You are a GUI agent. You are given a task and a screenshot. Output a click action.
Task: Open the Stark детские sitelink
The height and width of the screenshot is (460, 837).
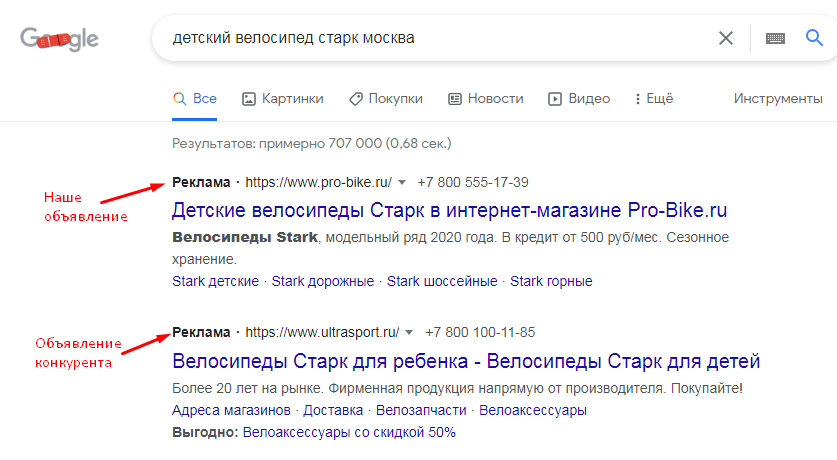click(215, 281)
